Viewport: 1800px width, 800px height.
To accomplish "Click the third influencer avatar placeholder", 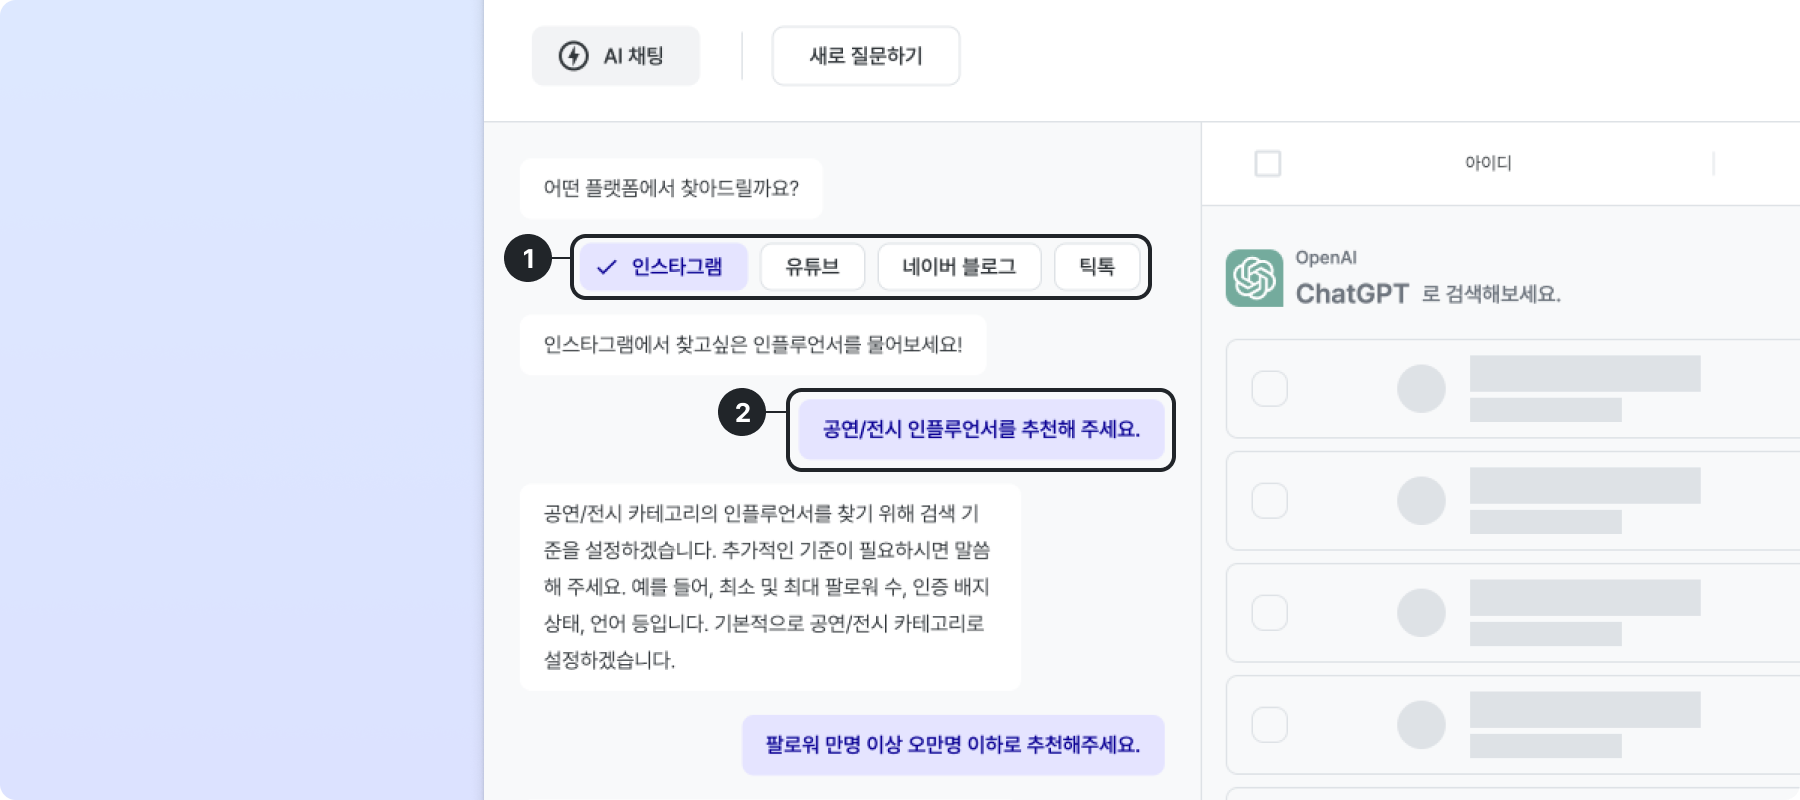I will 1421,613.
